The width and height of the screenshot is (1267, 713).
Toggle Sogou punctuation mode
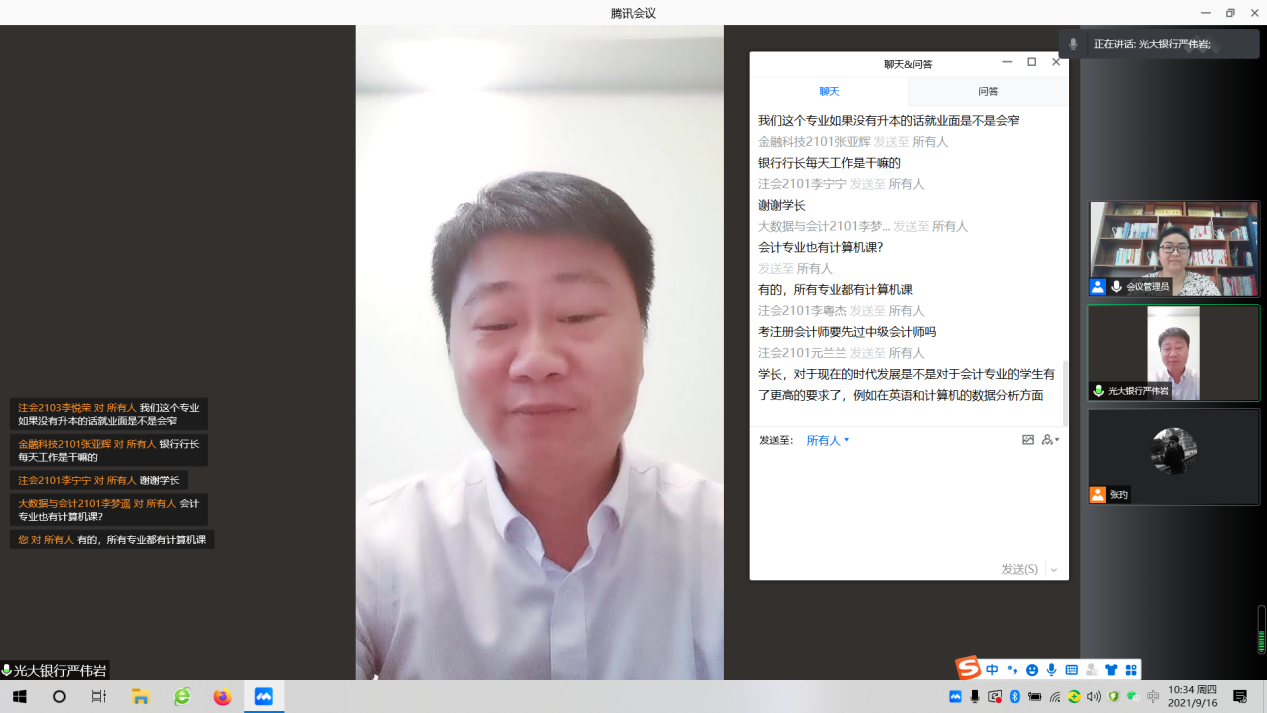coord(1012,670)
